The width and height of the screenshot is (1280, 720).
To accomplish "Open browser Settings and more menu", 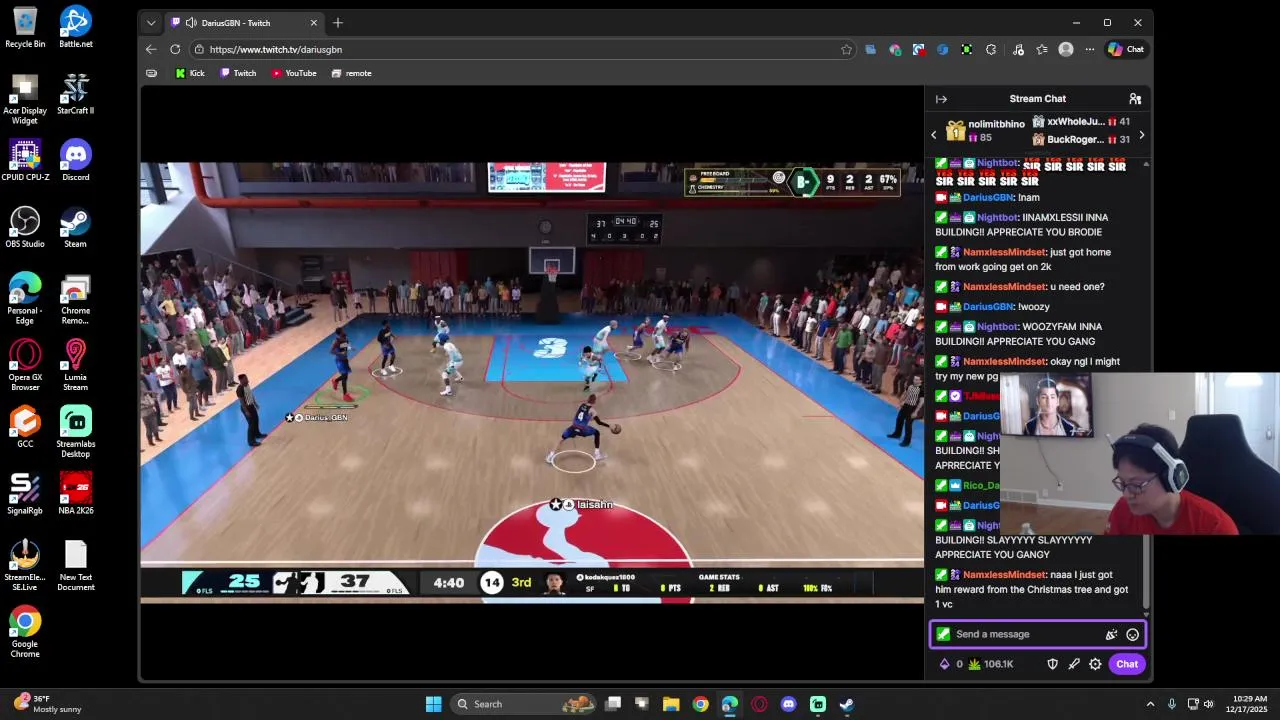I will point(1090,49).
